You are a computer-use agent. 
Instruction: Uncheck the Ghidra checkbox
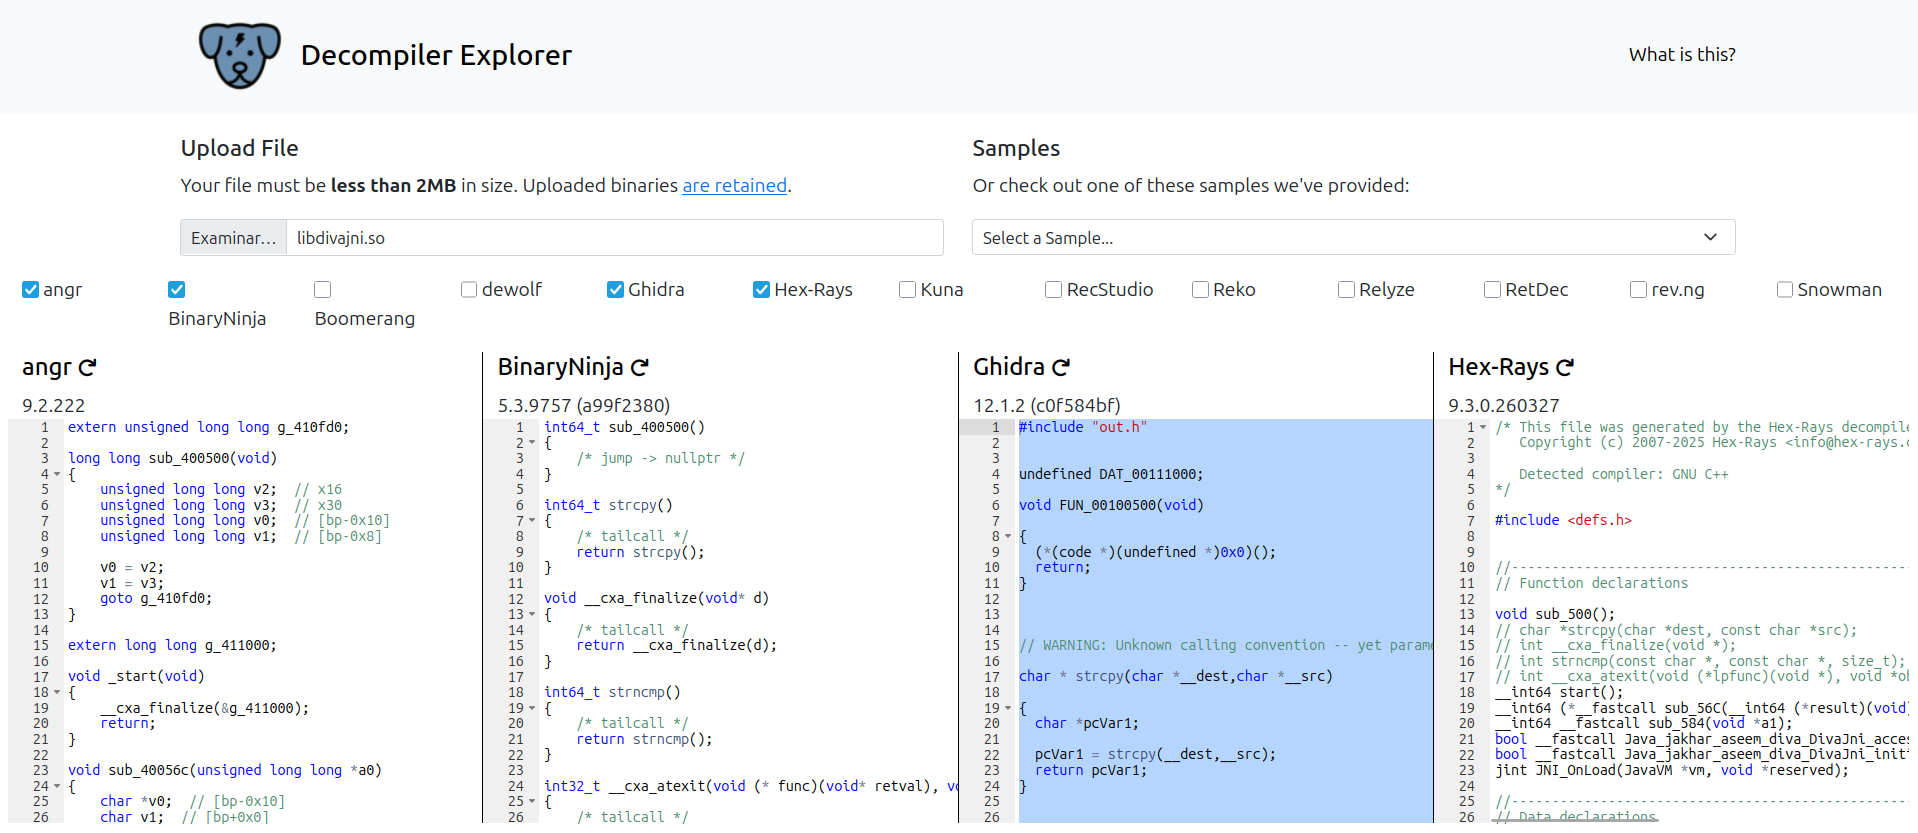click(x=615, y=290)
